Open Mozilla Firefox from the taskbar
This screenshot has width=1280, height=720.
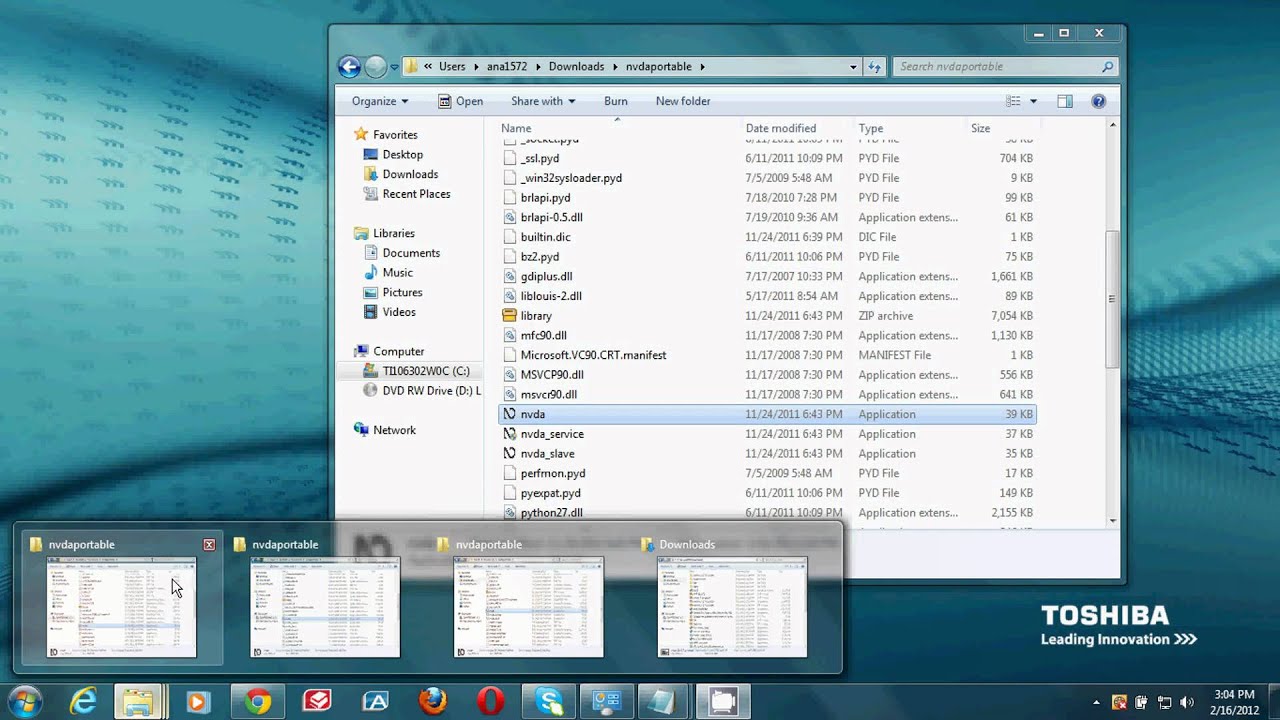coord(433,702)
